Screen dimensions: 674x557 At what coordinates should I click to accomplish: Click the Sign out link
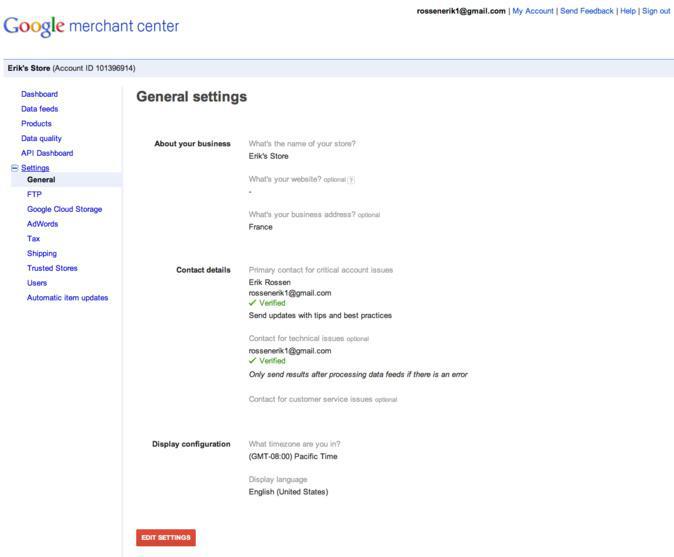coord(656,11)
